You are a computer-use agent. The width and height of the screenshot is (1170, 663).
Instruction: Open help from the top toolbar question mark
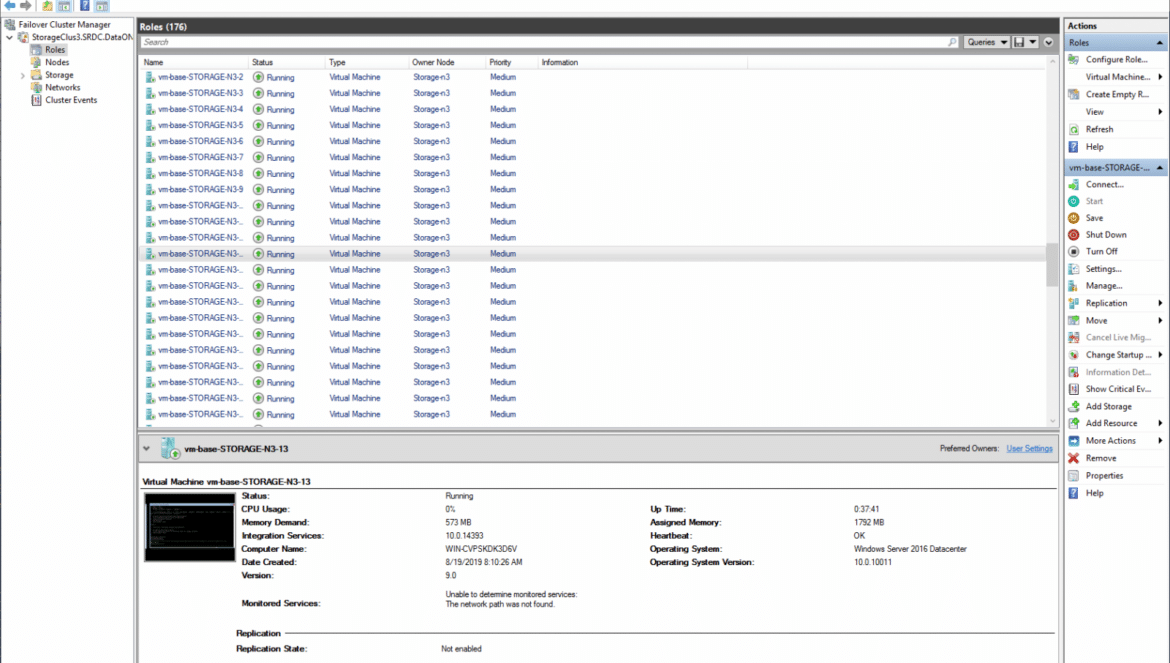[x=84, y=6]
